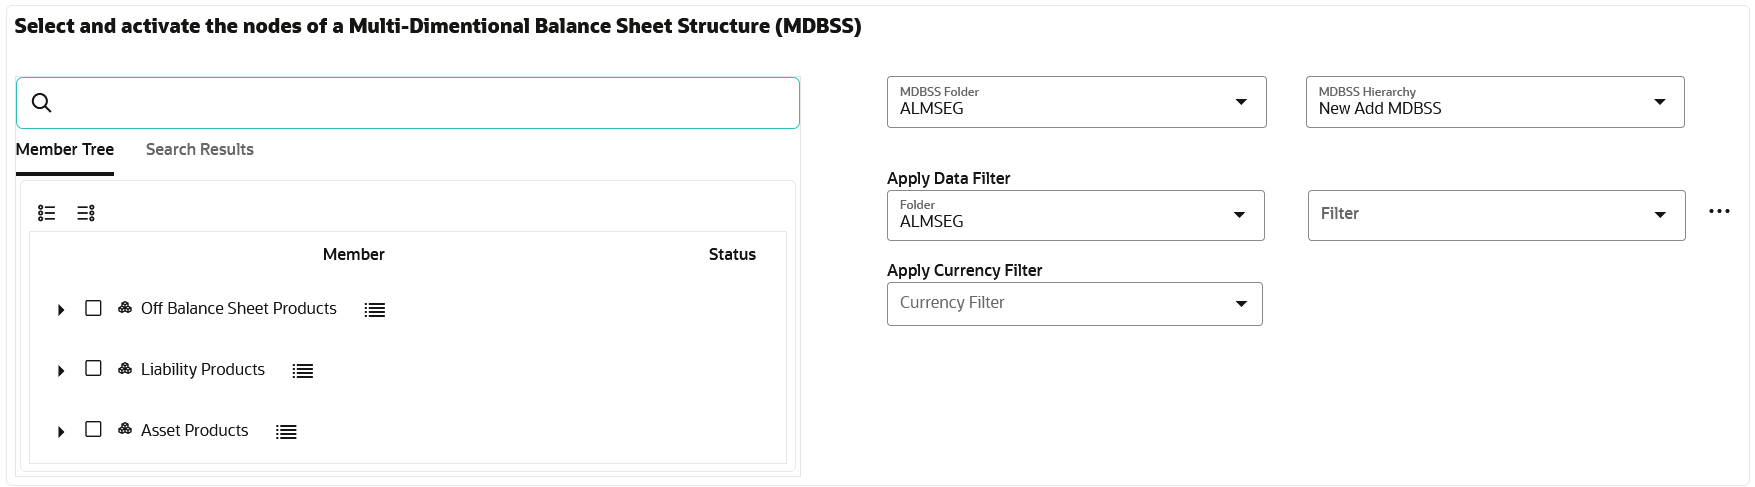Check the Off Balance Sheet Products checkbox

(x=94, y=308)
